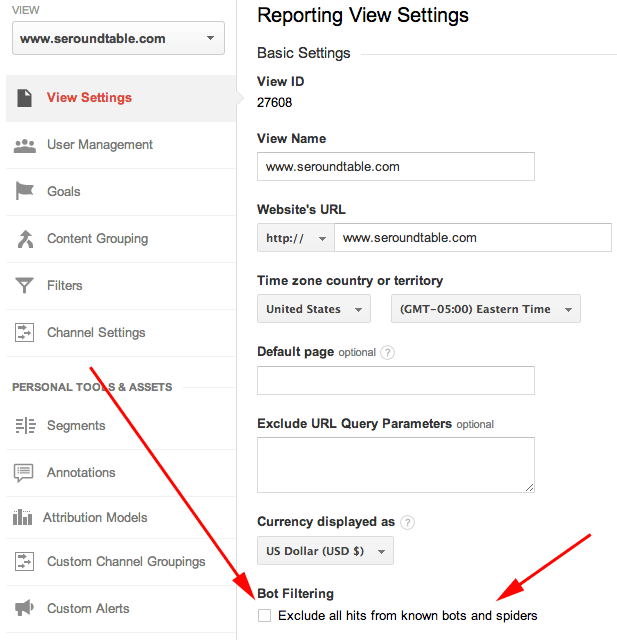Viewport: 617px width, 640px height.
Task: Enable Exclude all hits from known bots checkbox
Action: point(264,616)
